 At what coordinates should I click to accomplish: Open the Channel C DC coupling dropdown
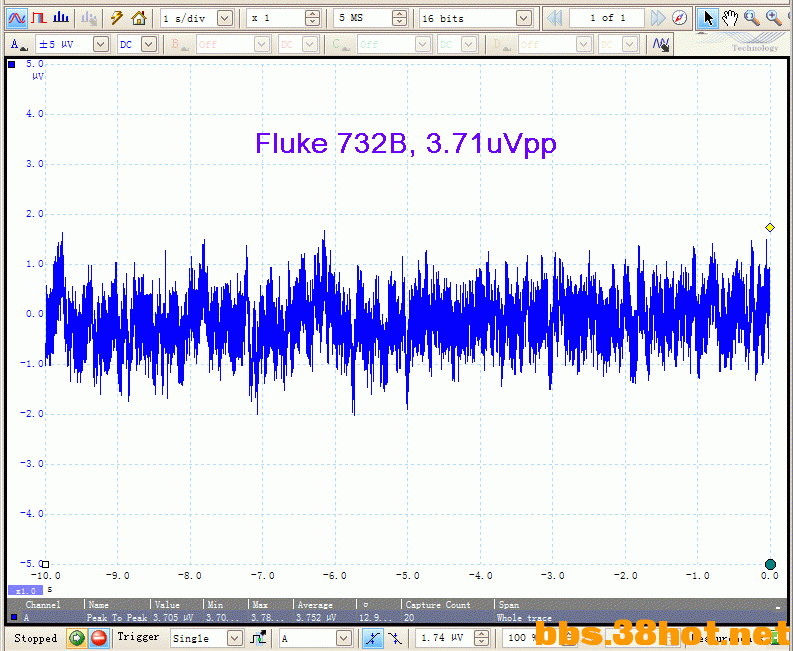(469, 45)
